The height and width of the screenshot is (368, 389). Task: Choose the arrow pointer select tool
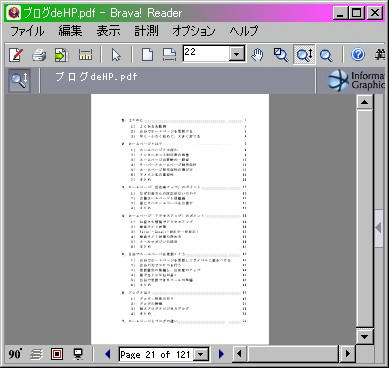[x=116, y=55]
